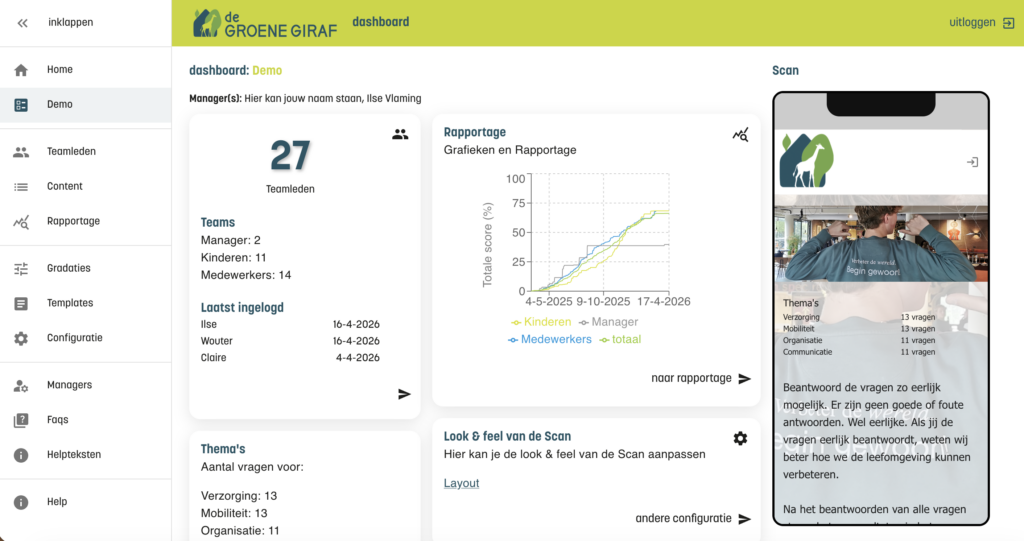Open Rapportage from the sidebar chart icon
This screenshot has width=1024, height=541.
[x=21, y=221]
